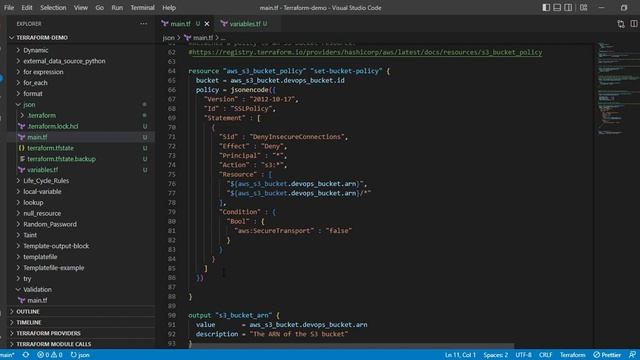Open .terraform.lock.hcl file
Image resolution: width=640 pixels, height=360 pixels.
tap(82, 126)
